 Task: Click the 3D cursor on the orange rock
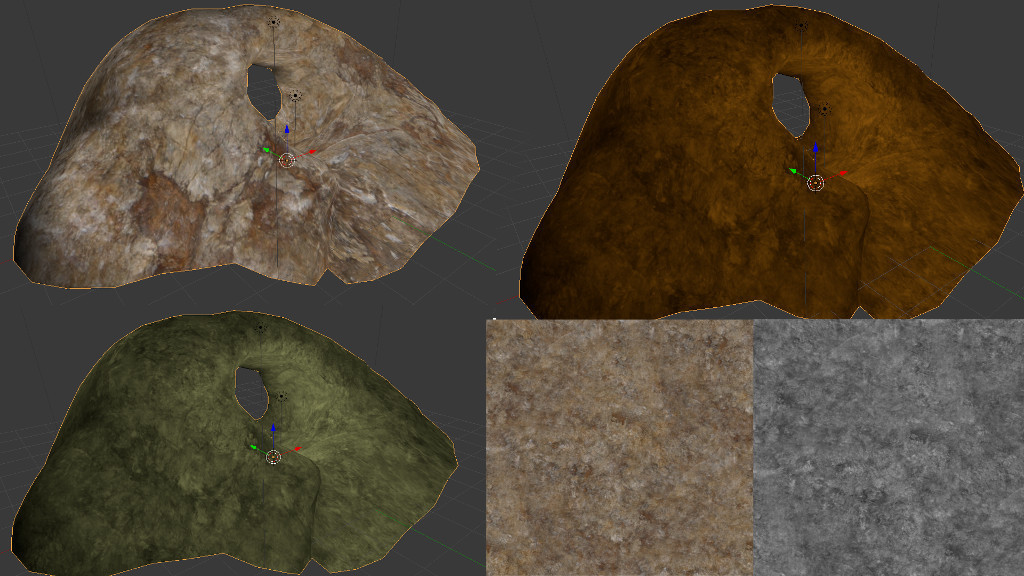[815, 183]
